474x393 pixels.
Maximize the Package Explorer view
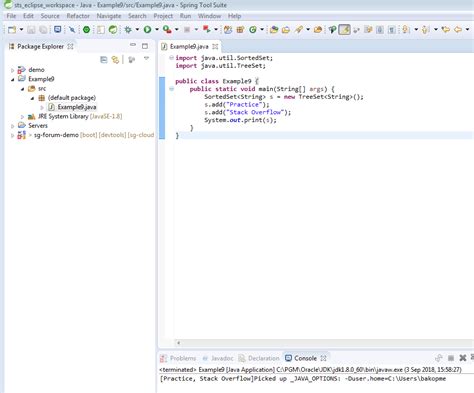(145, 46)
